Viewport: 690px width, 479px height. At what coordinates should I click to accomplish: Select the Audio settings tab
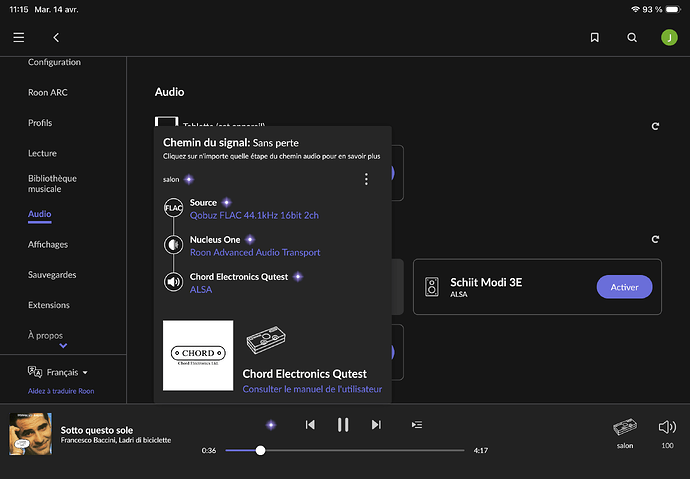pyautogui.click(x=40, y=214)
